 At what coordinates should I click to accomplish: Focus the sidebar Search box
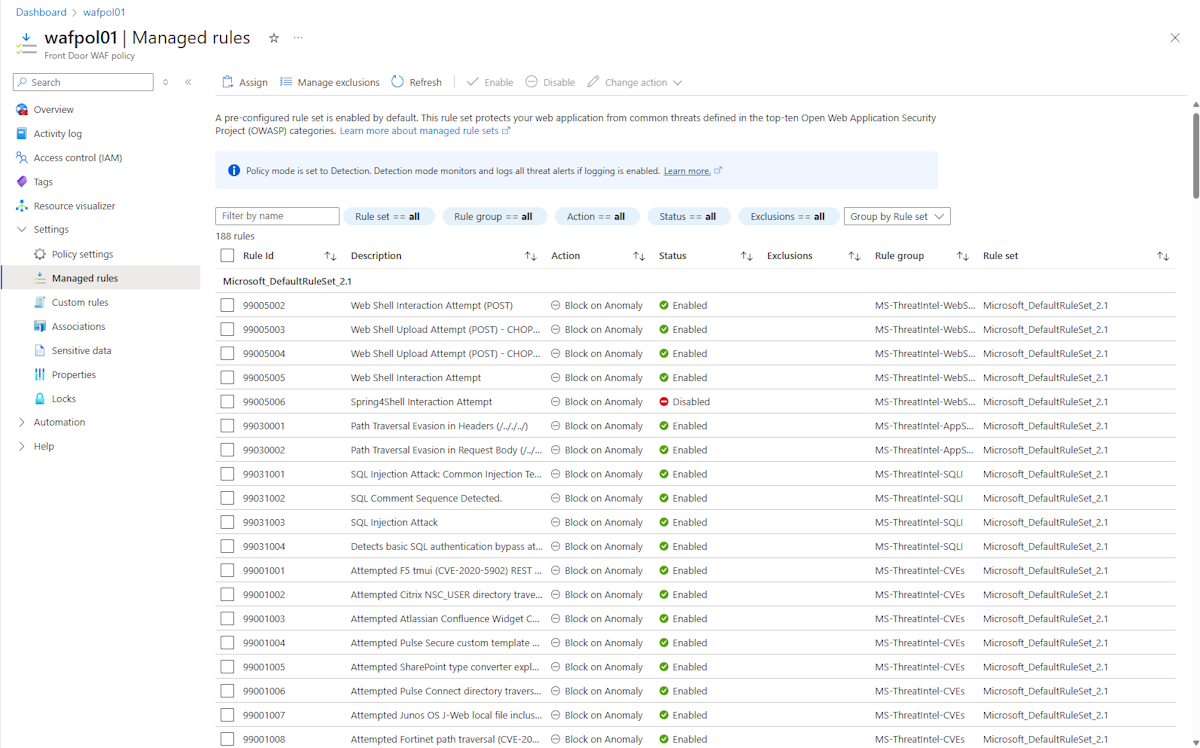(83, 82)
